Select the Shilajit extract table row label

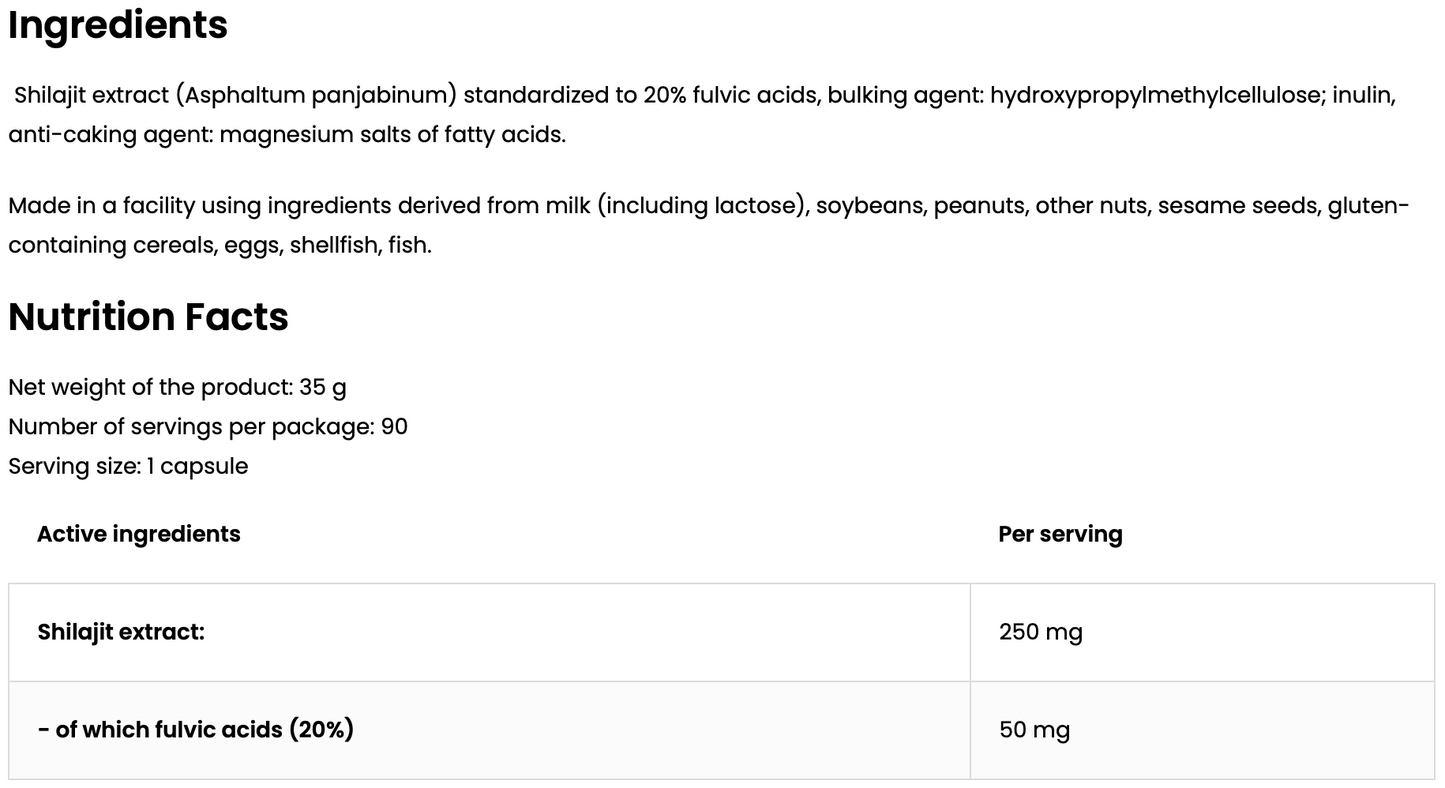point(121,632)
